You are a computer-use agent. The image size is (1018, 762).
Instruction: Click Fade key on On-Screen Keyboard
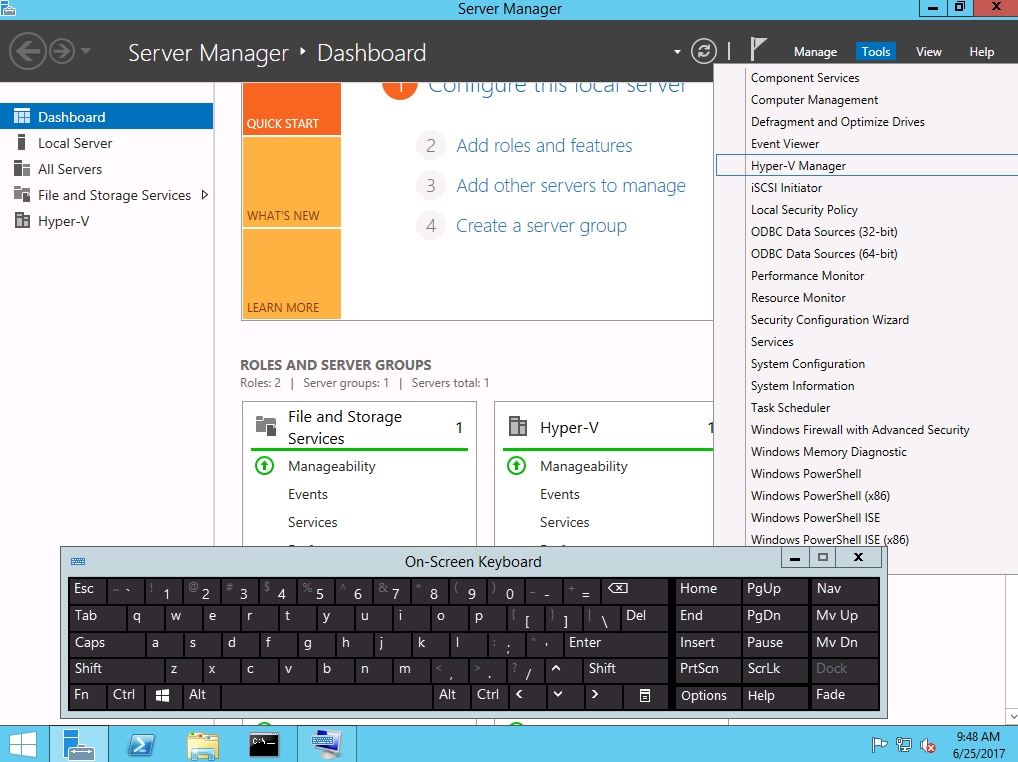click(846, 695)
